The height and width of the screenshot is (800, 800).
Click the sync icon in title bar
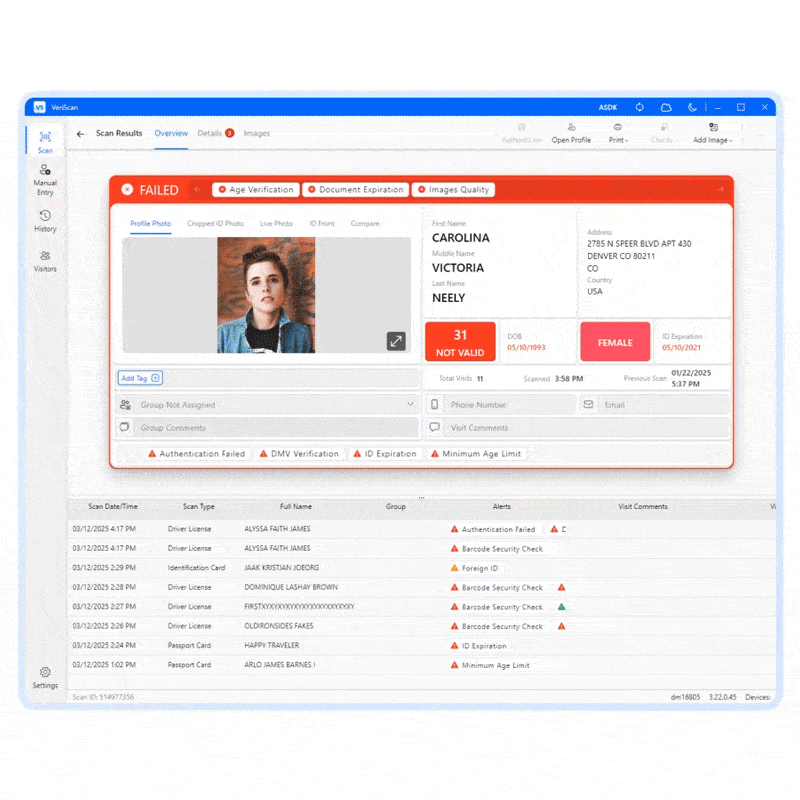pos(639,107)
